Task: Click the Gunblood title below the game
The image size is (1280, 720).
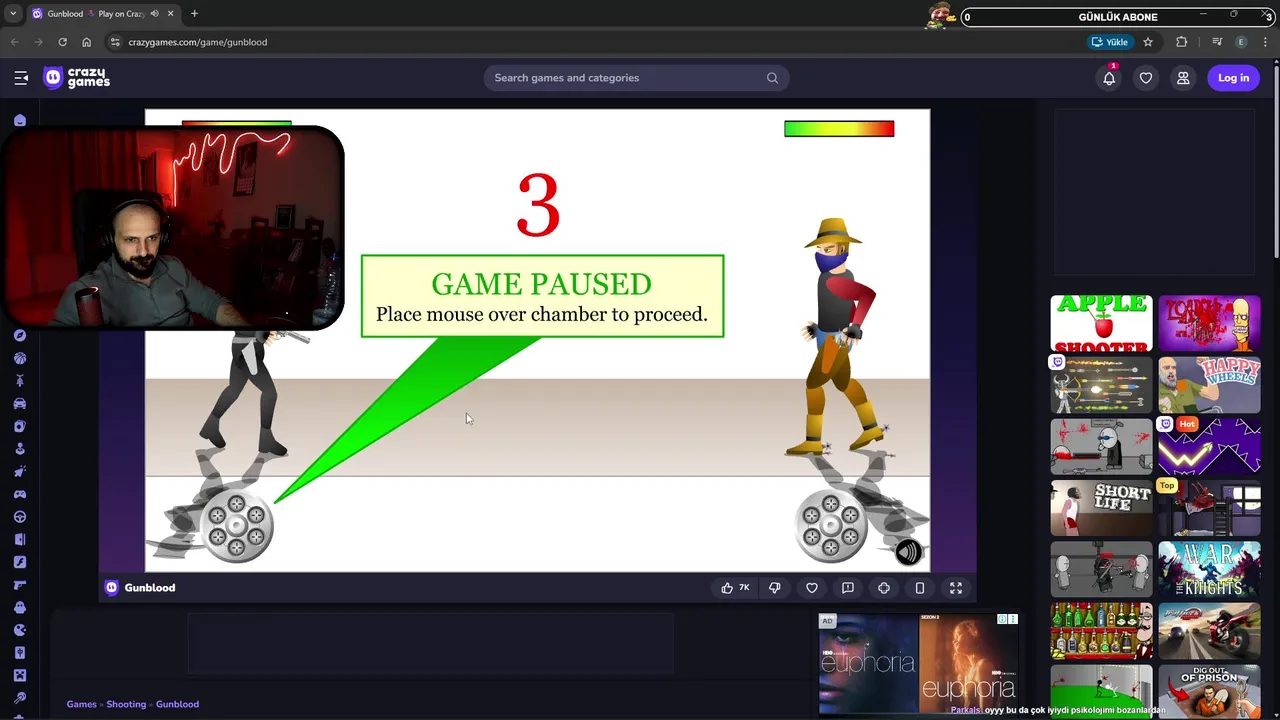Action: pyautogui.click(x=150, y=588)
